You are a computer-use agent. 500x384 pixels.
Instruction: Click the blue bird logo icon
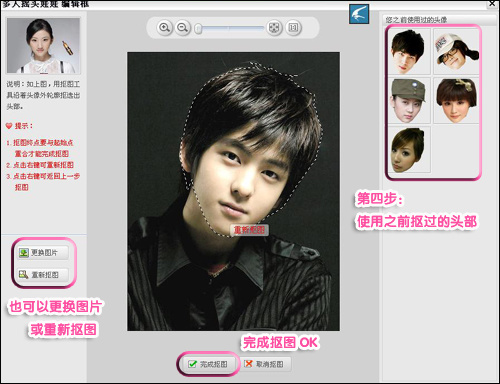click(359, 14)
